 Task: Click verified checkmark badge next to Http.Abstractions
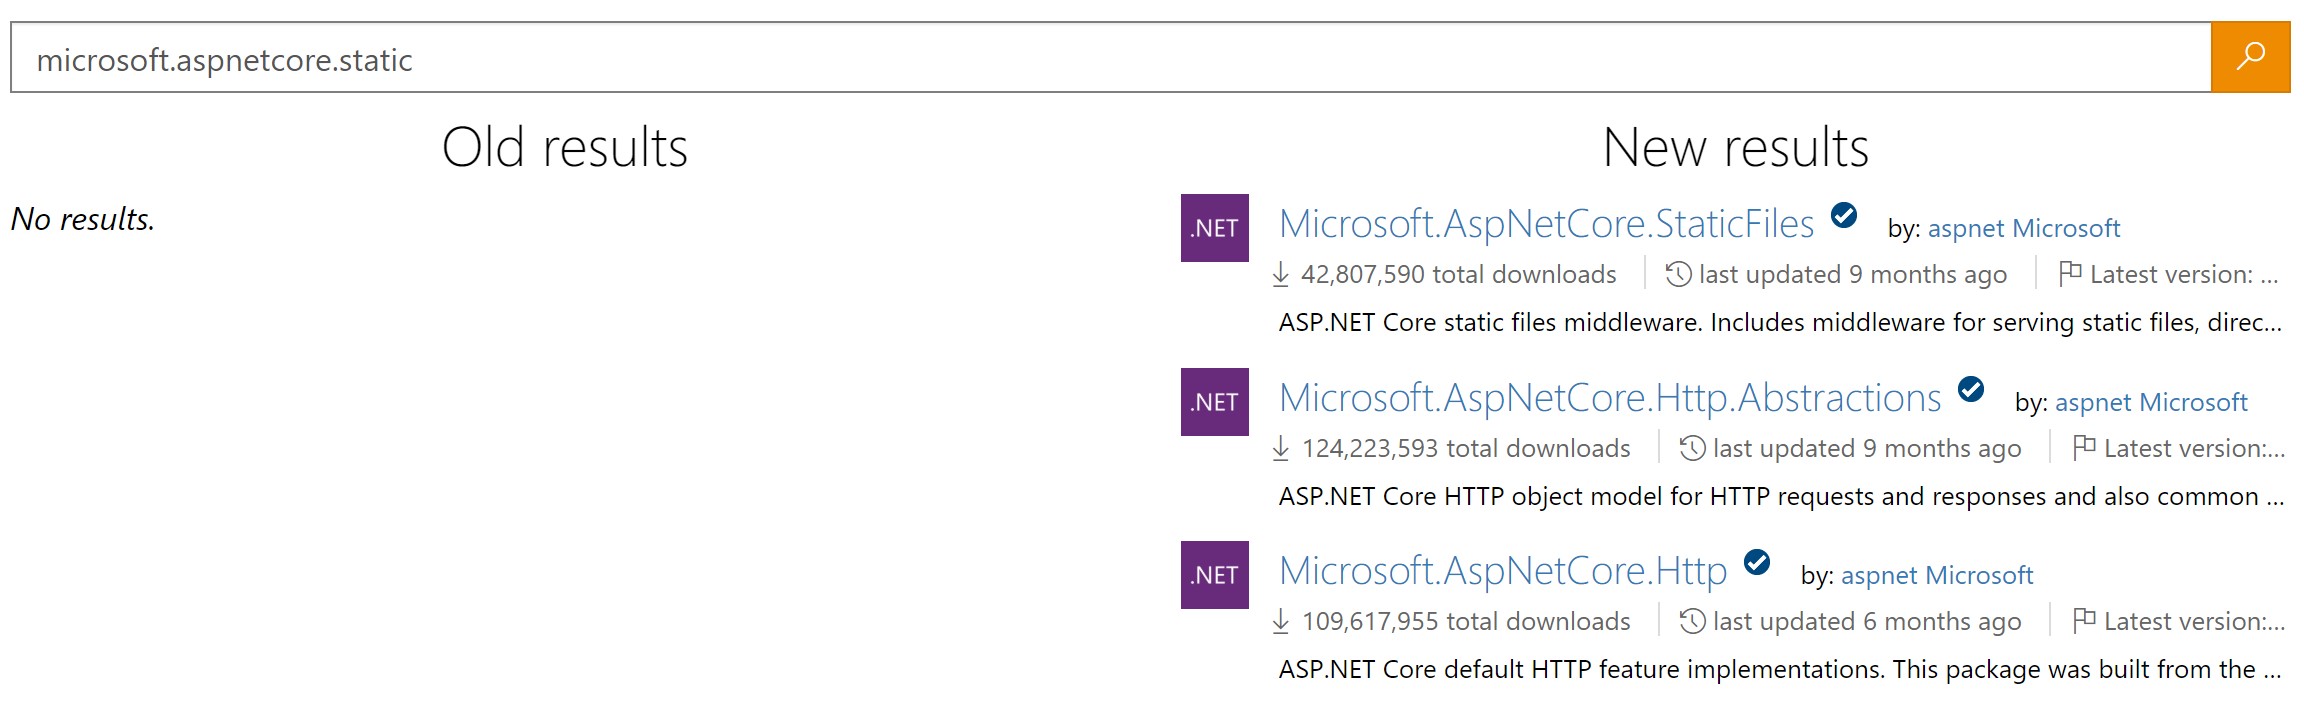(x=1970, y=389)
